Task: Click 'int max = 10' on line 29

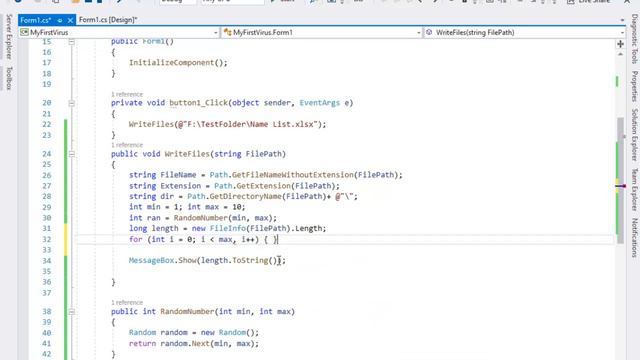Action: 215,207
